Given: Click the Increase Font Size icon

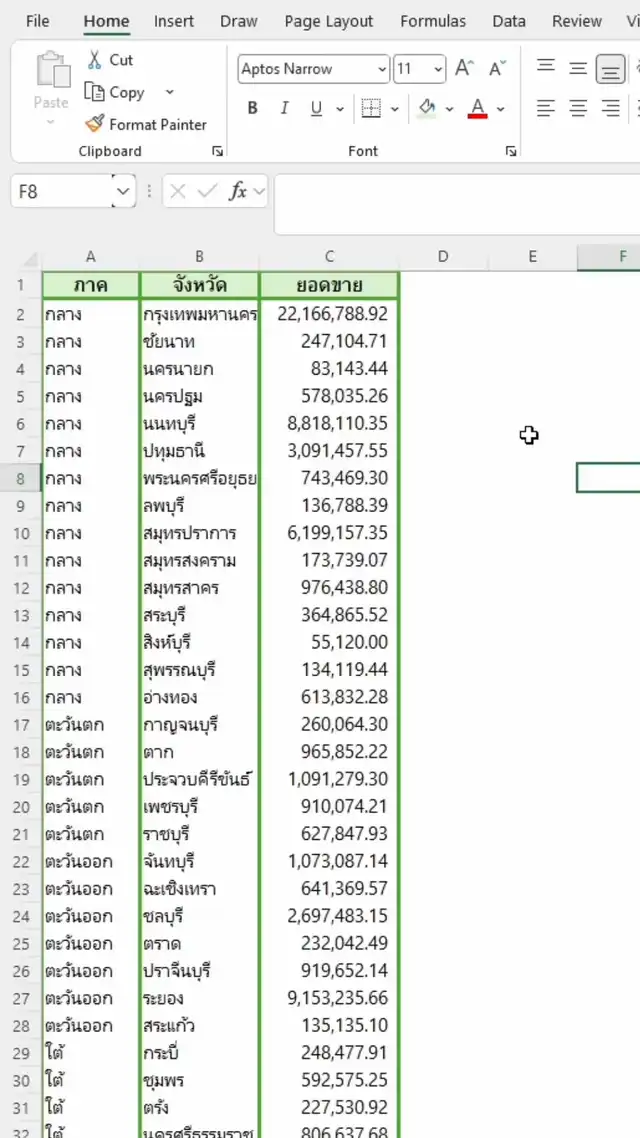Looking at the screenshot, I should click(464, 68).
